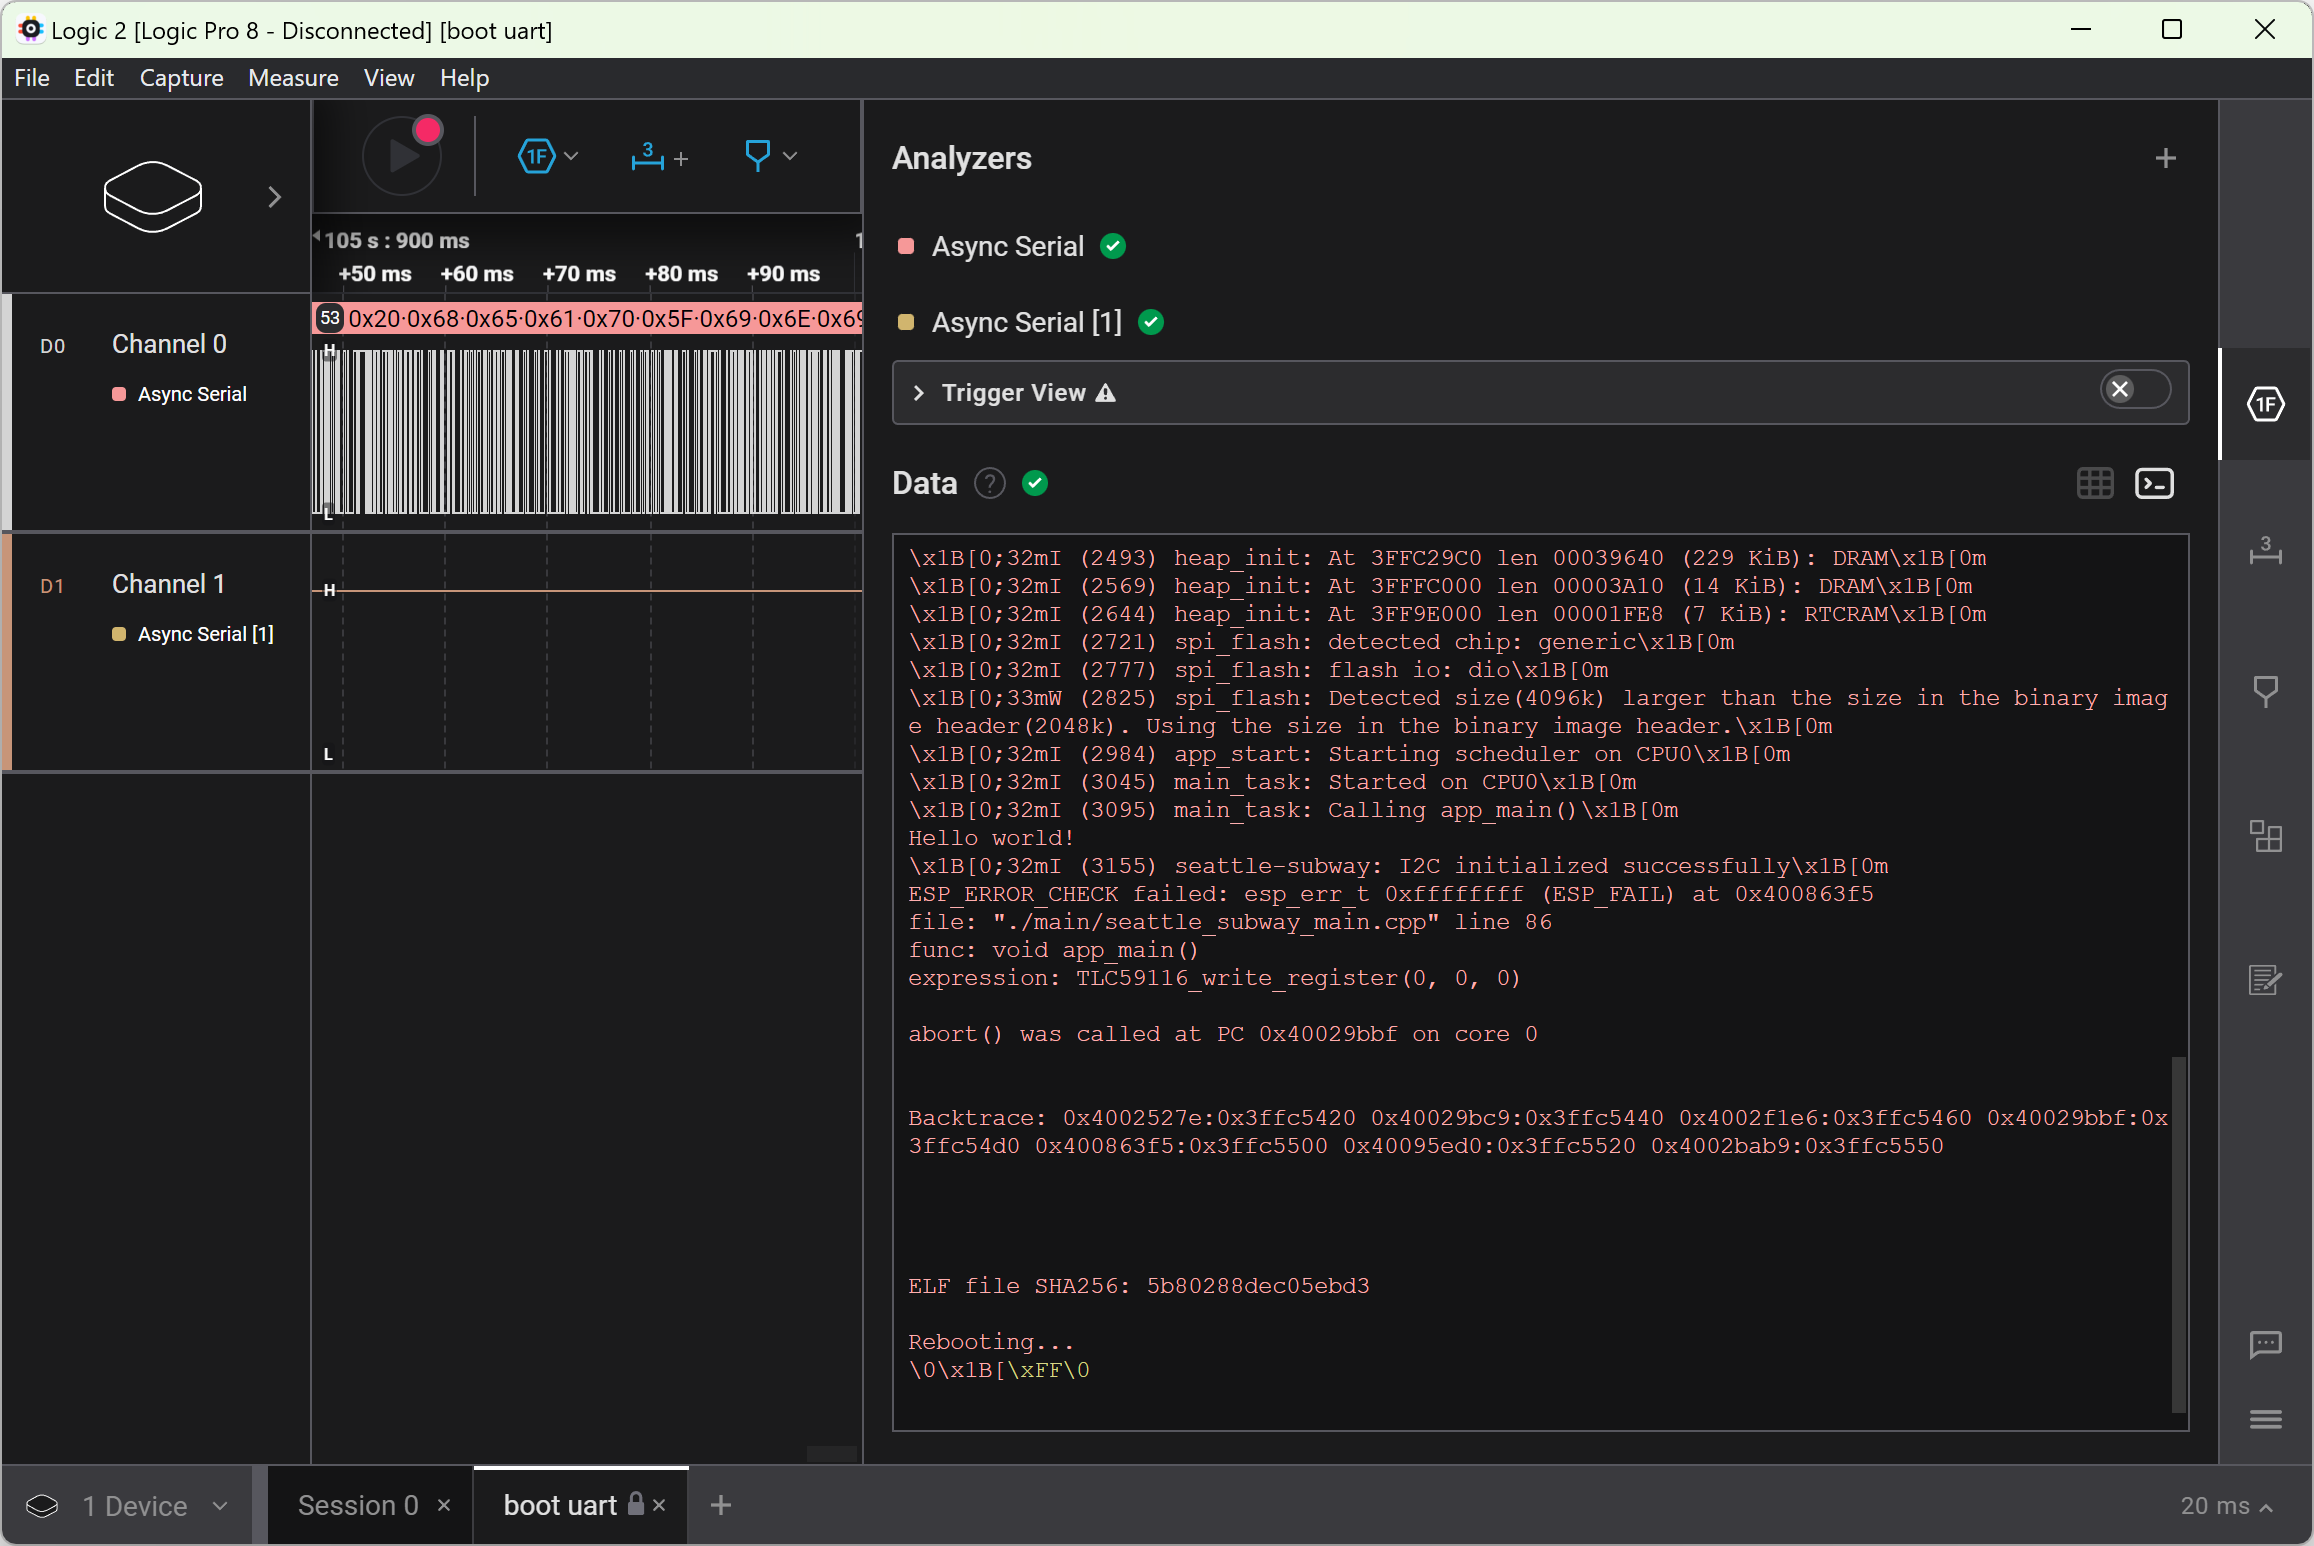Click the Async Serial status checkmark
The height and width of the screenshot is (1546, 2314).
1113,246
